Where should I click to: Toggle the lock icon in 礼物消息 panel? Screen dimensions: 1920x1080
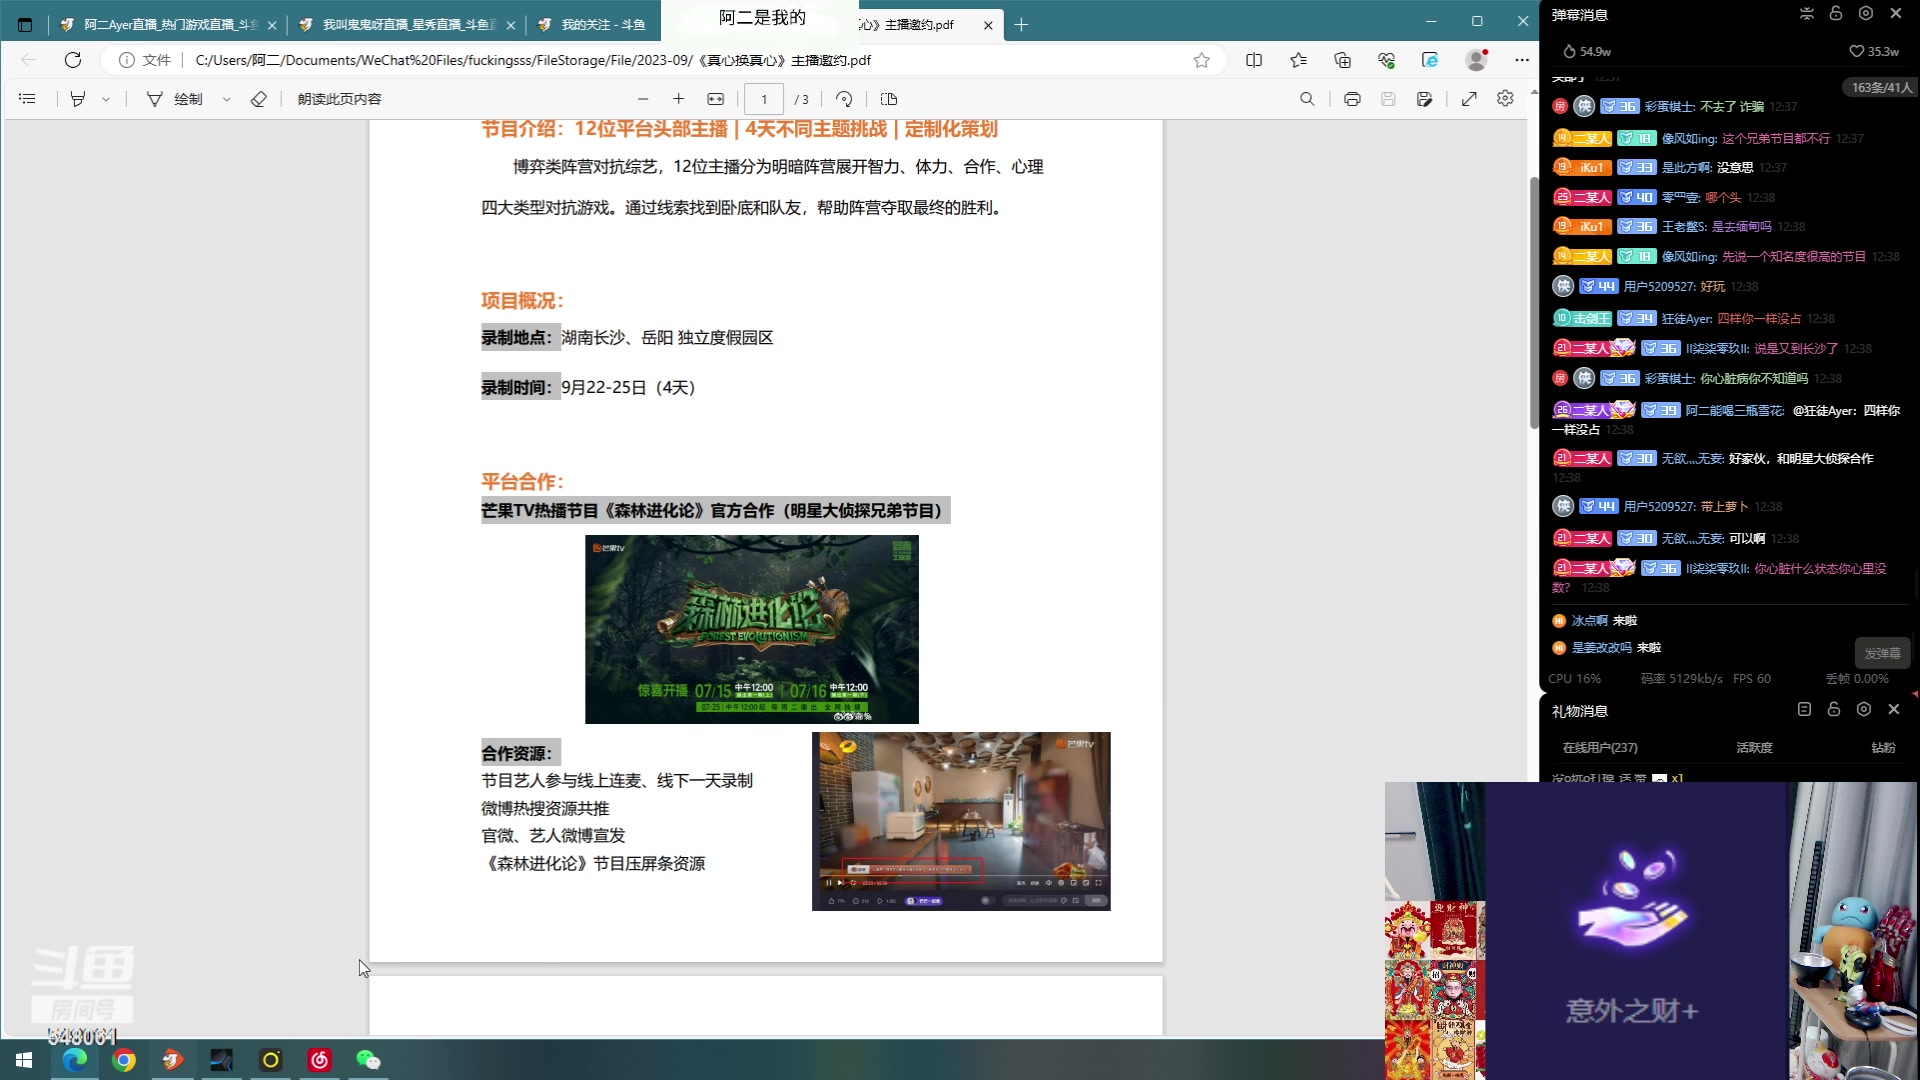tap(1833, 709)
